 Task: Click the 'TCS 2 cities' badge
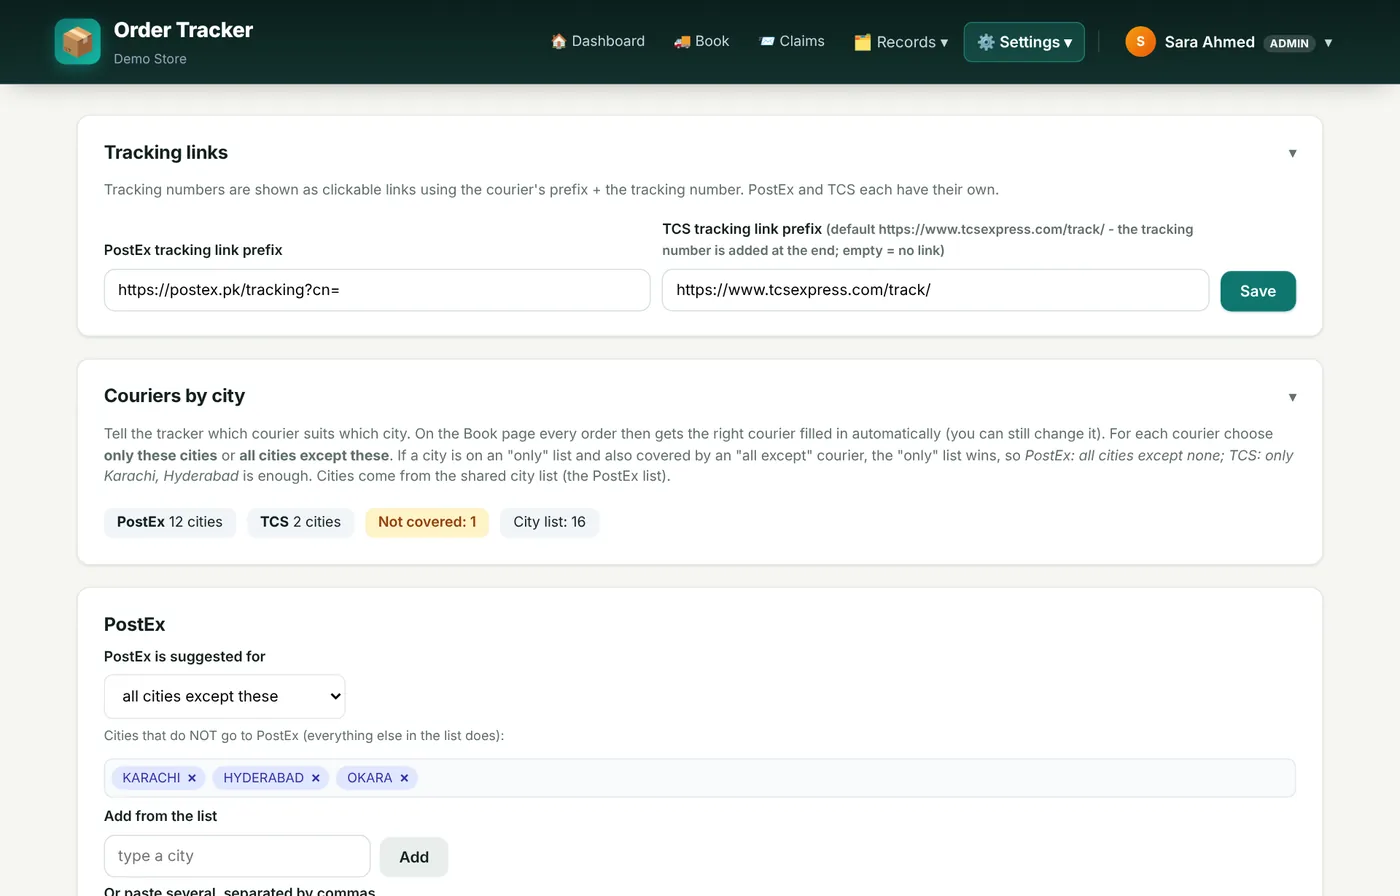[x=301, y=522]
